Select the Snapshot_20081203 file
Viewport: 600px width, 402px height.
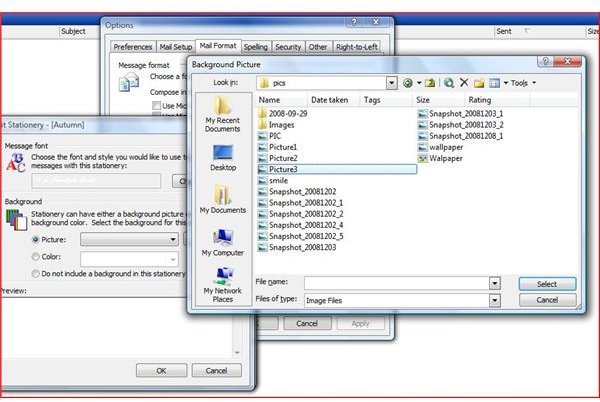(297, 247)
